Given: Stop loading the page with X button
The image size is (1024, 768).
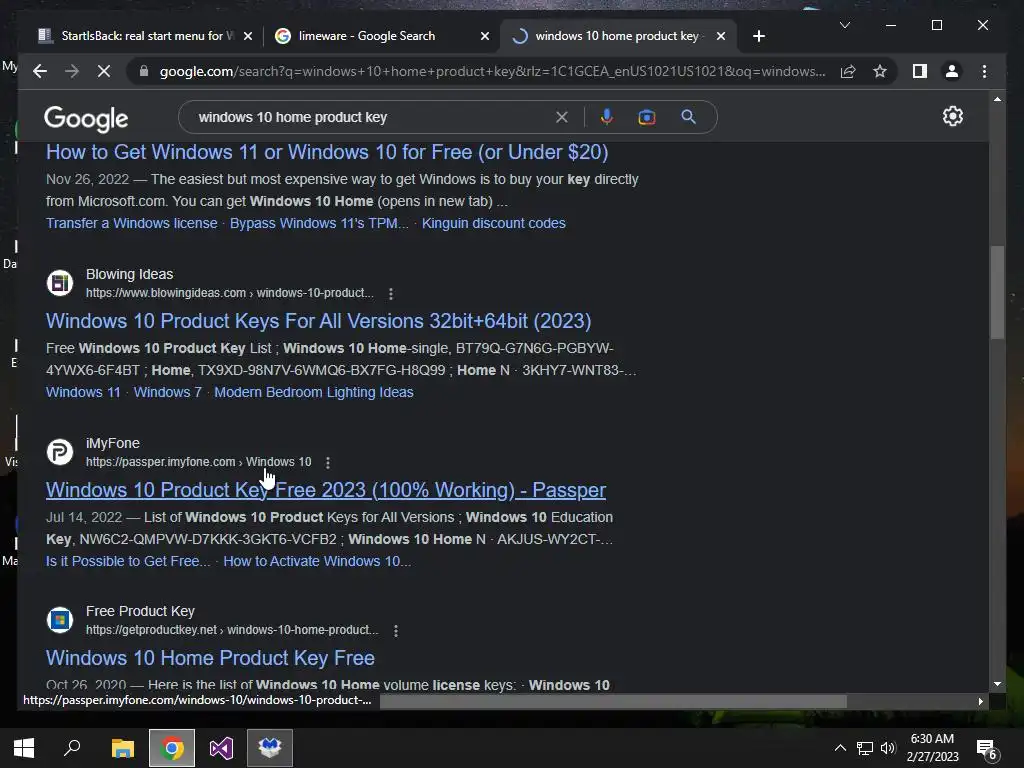Looking at the screenshot, I should (x=104, y=71).
